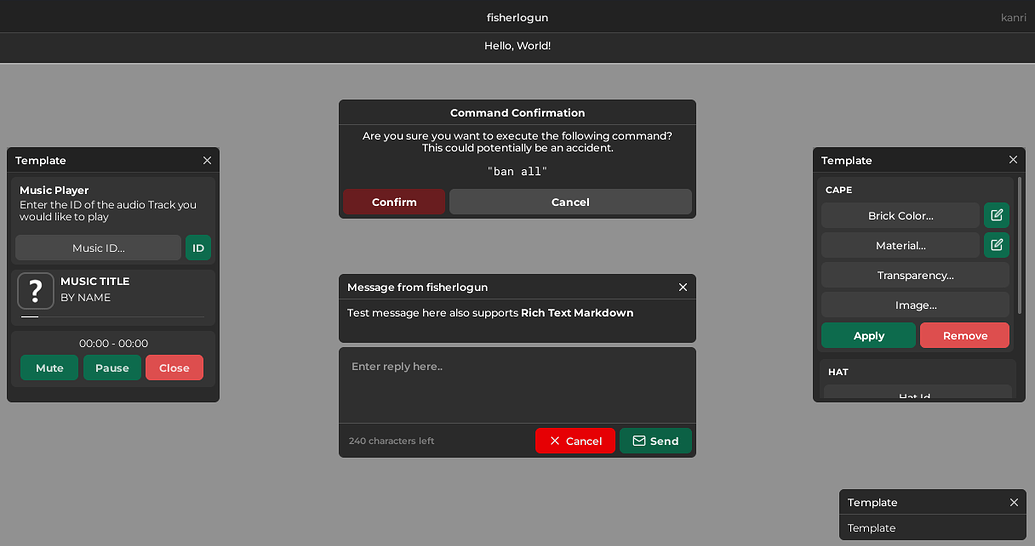Click the Template body text in bottom notification
This screenshot has width=1035, height=546.
(x=871, y=528)
